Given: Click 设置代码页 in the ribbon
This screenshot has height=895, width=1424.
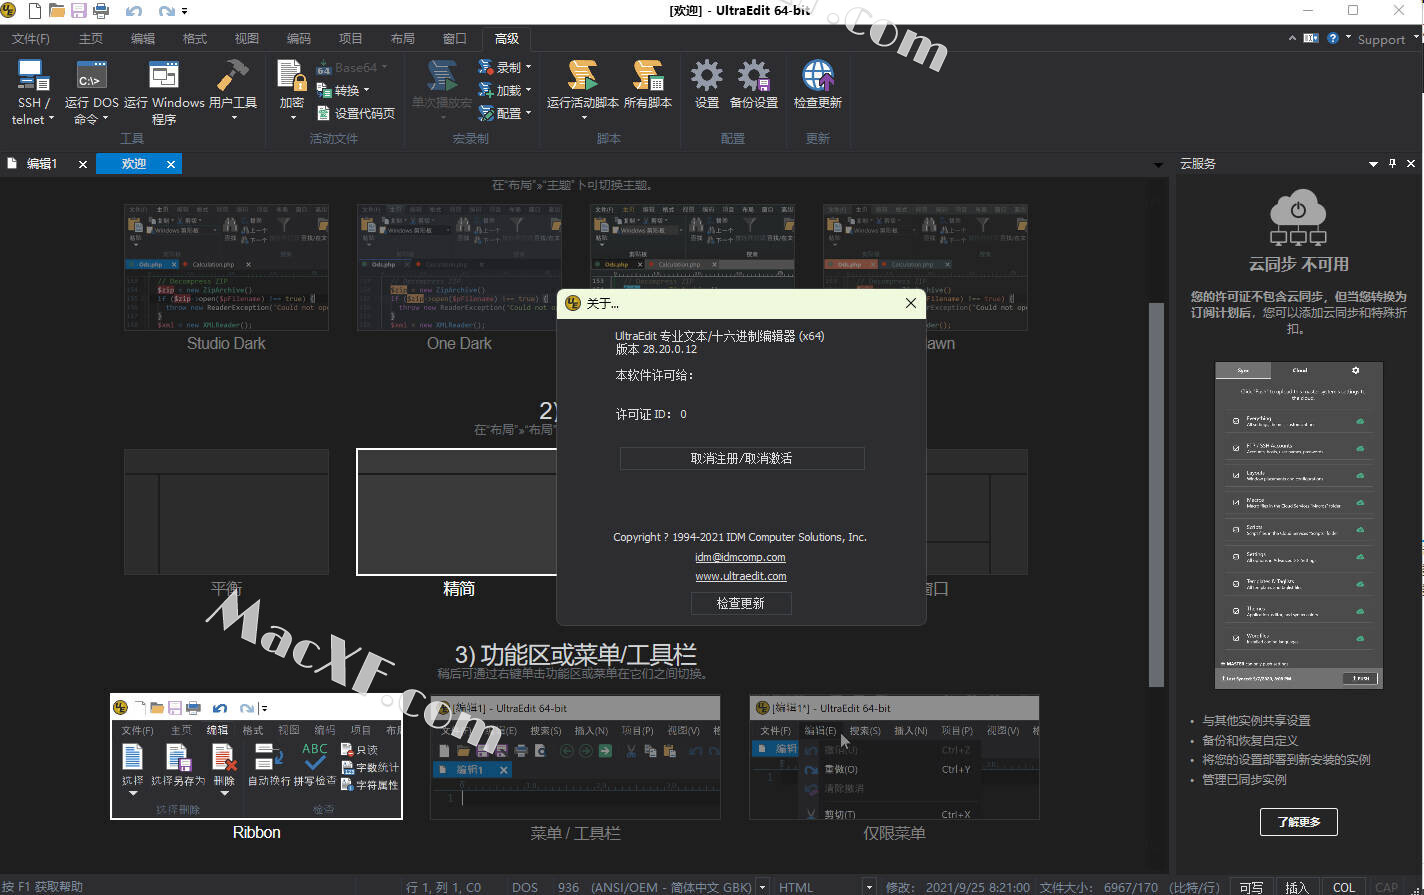Looking at the screenshot, I should 356,114.
